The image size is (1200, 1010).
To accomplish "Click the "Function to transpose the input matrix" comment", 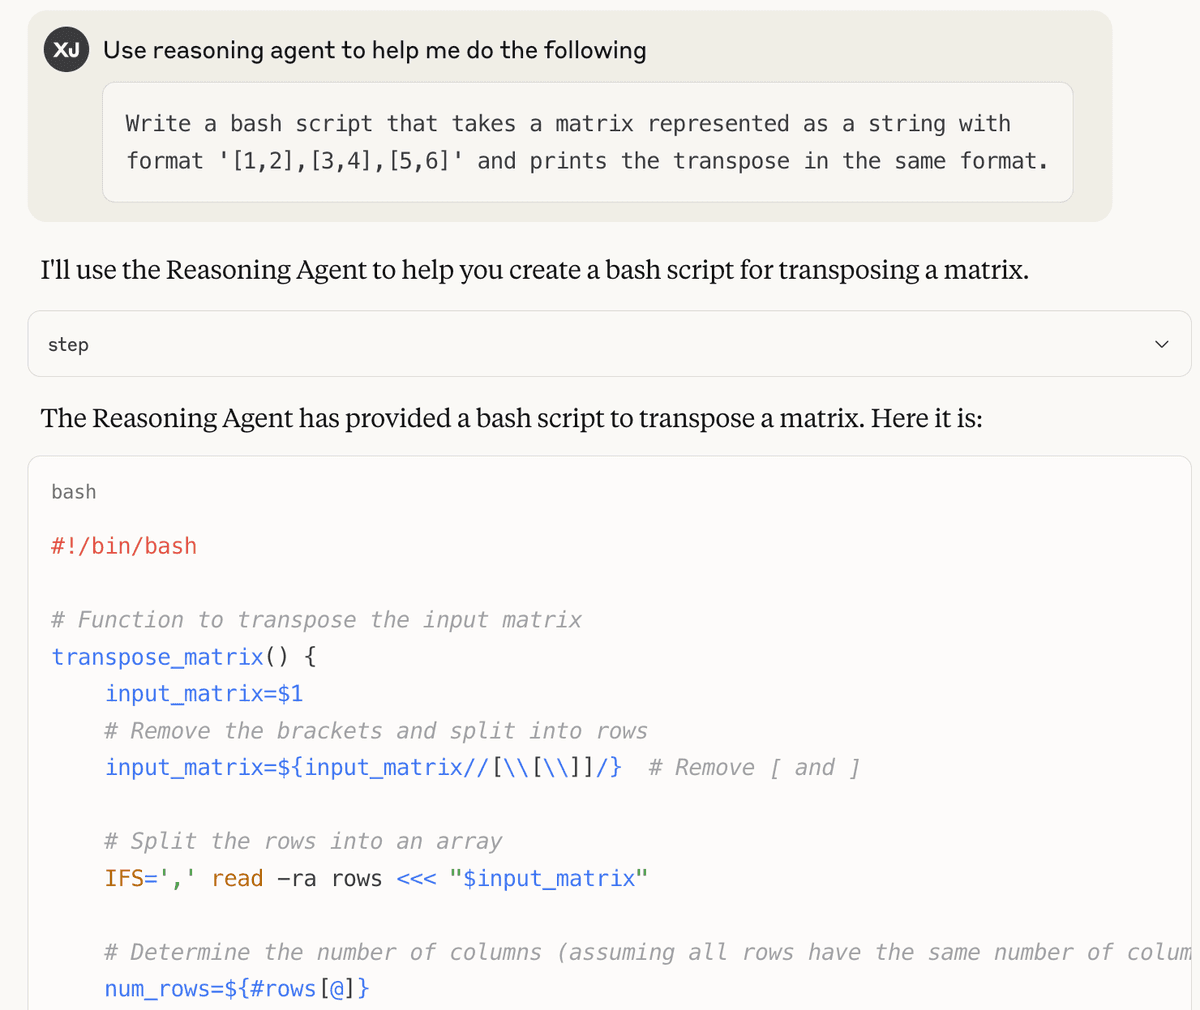I will [x=316, y=620].
